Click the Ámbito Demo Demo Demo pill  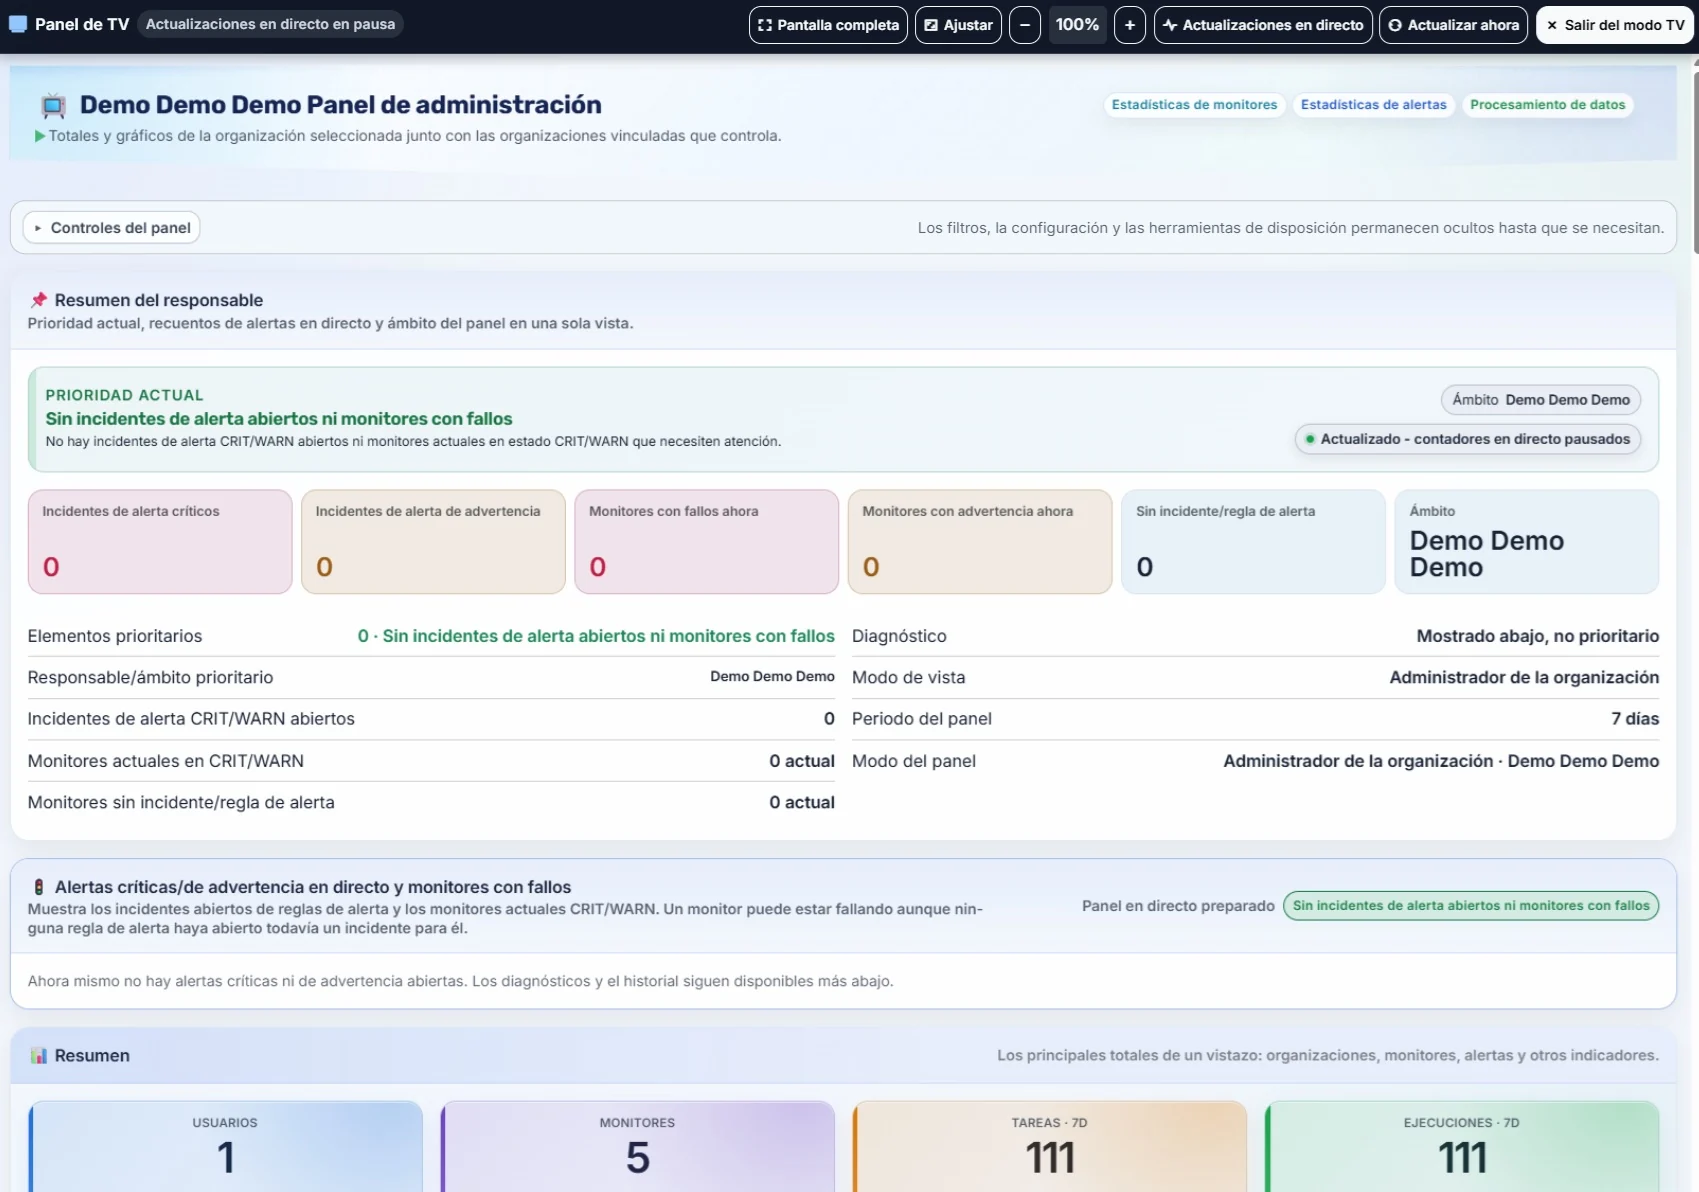[1540, 400]
